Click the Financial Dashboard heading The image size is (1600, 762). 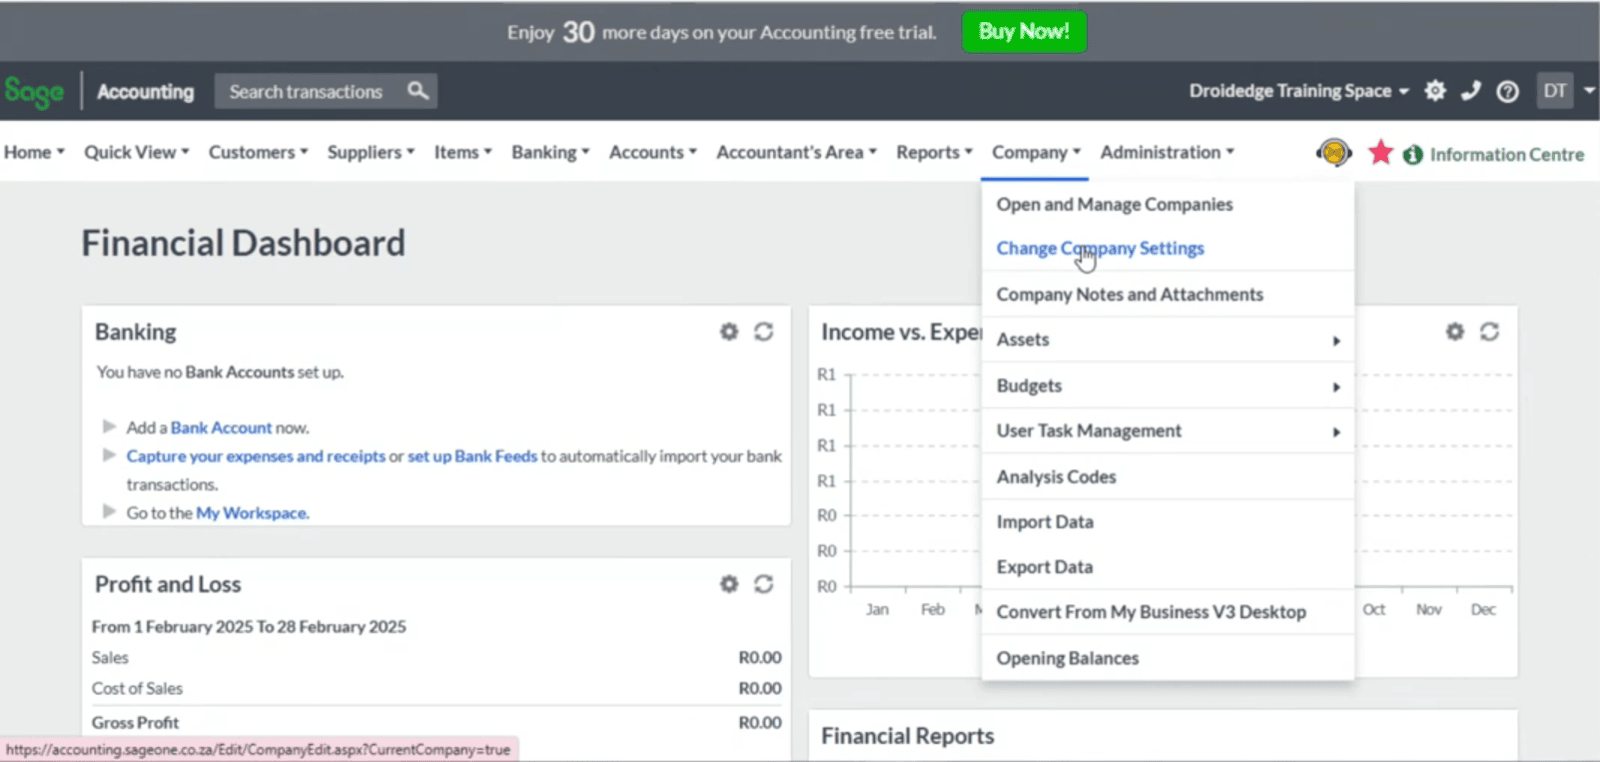pos(243,243)
